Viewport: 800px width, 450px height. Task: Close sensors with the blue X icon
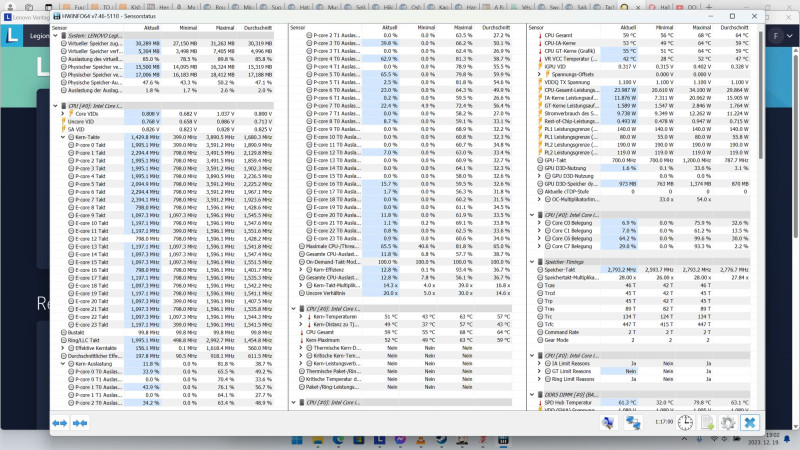tap(750, 422)
